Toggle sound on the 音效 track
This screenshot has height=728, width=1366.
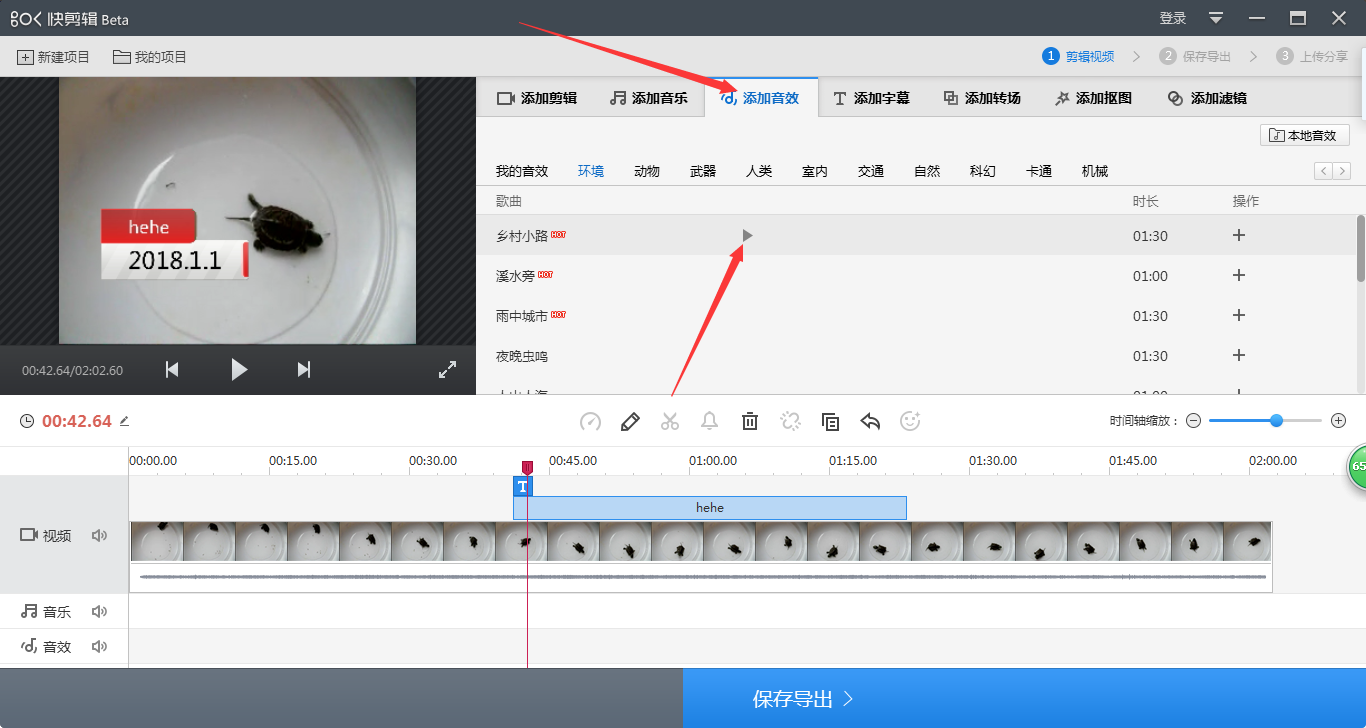click(99, 646)
